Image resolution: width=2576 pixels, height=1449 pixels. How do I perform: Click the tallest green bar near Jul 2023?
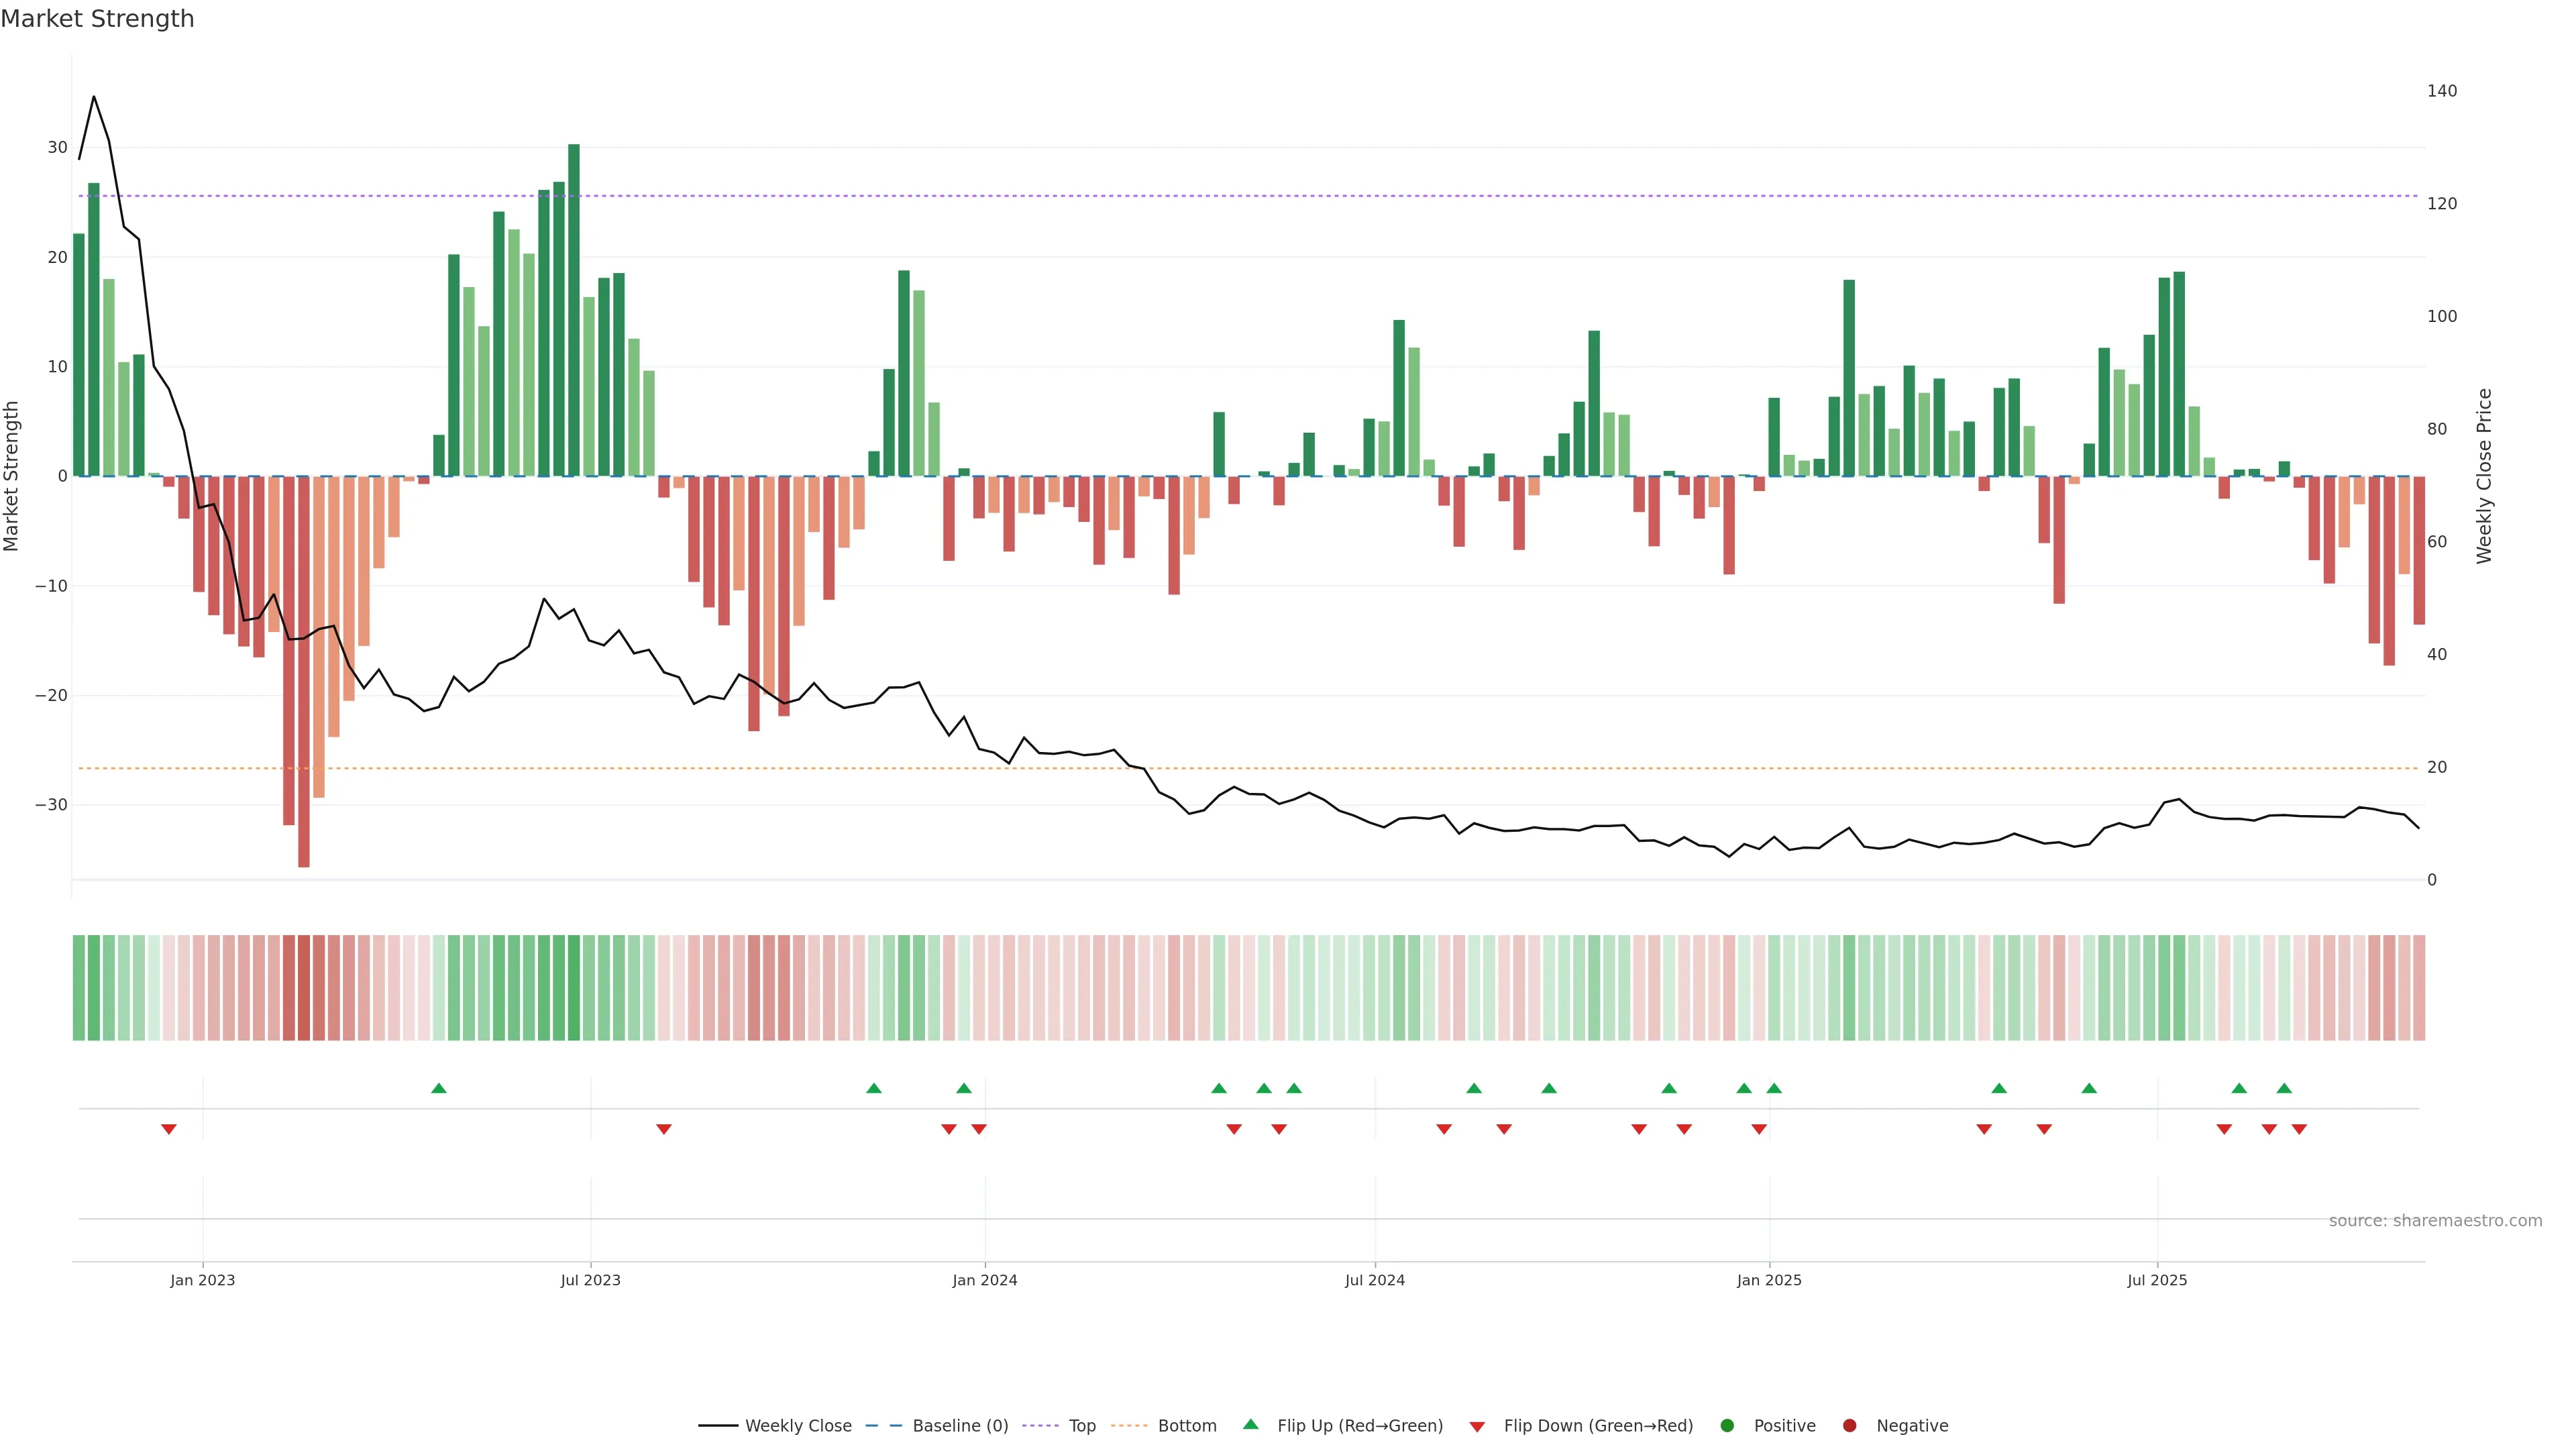point(574,310)
